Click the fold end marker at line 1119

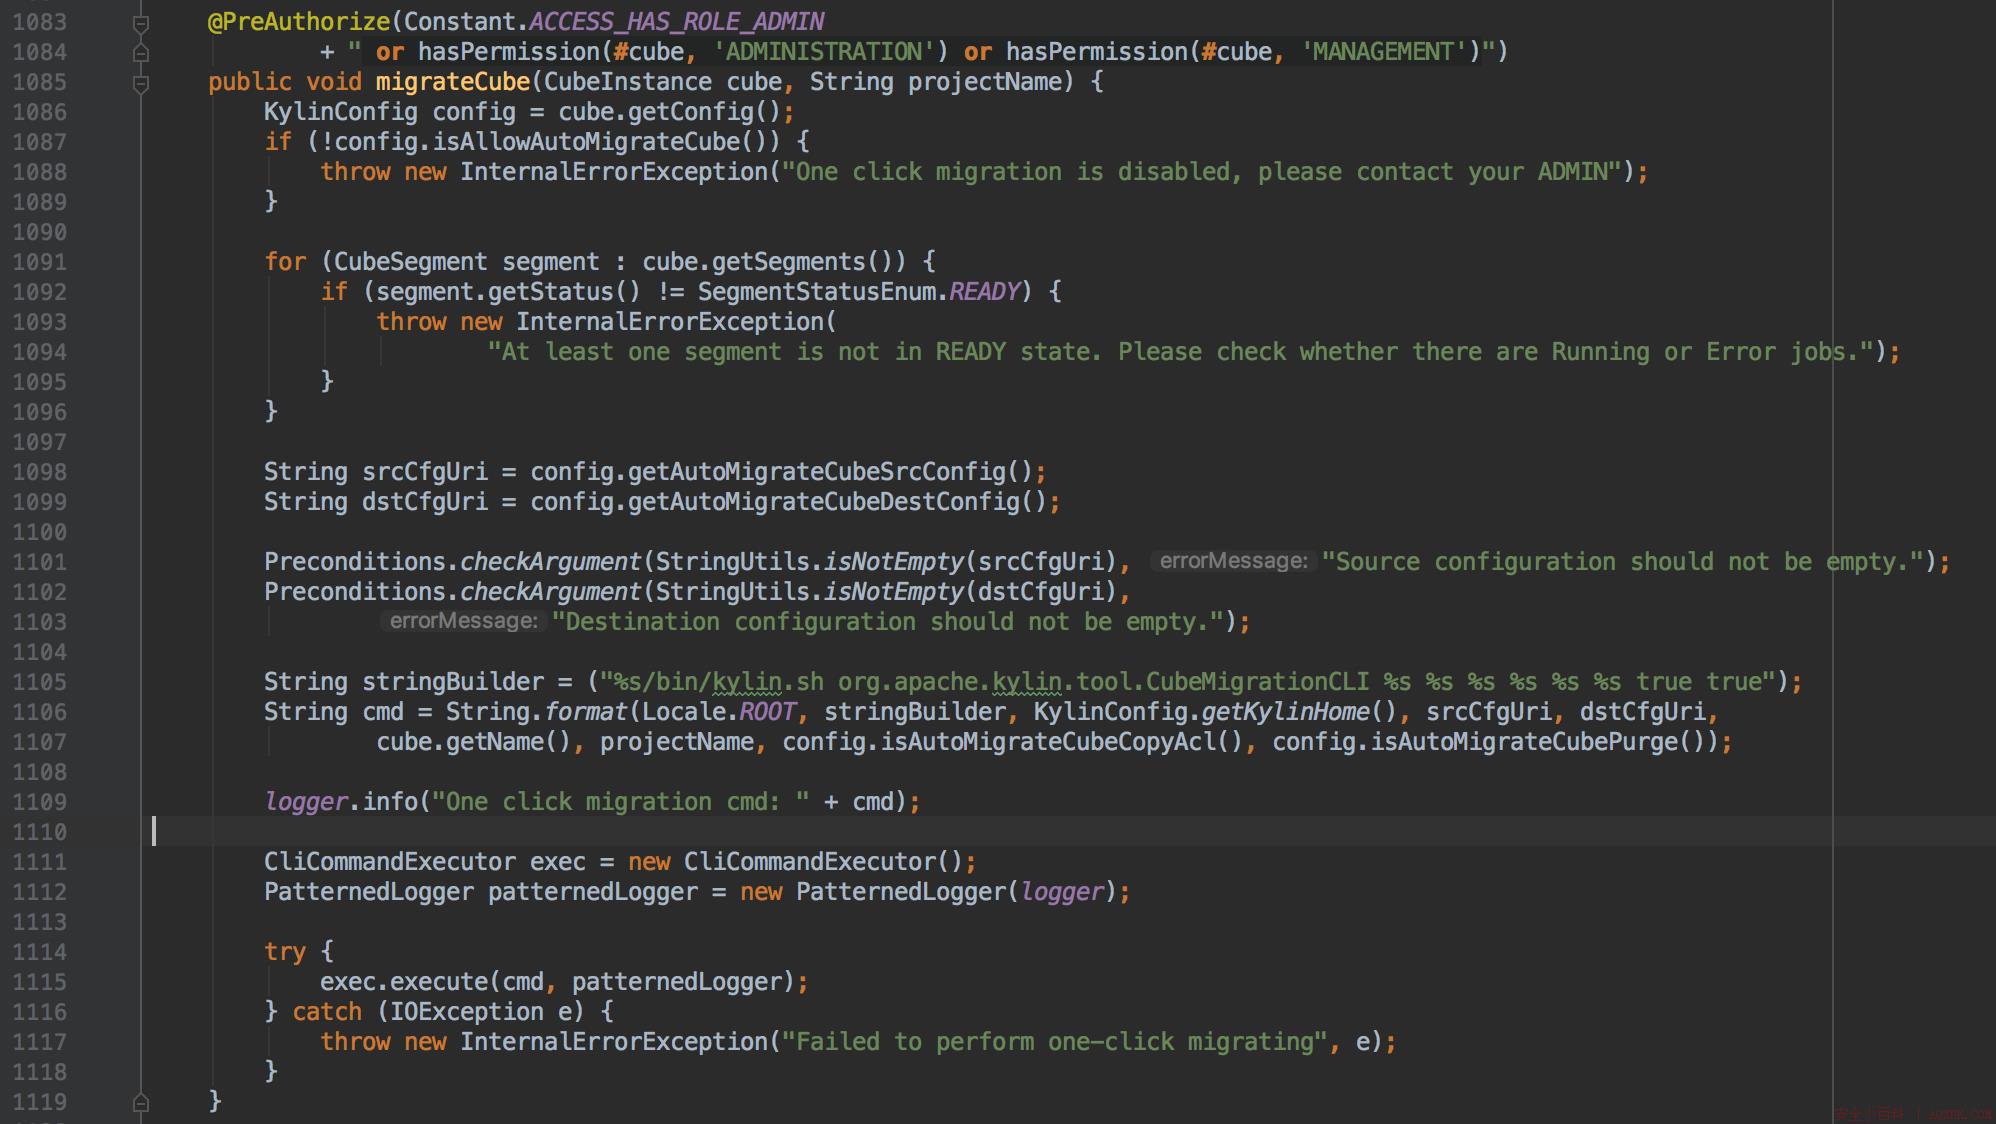[141, 1102]
